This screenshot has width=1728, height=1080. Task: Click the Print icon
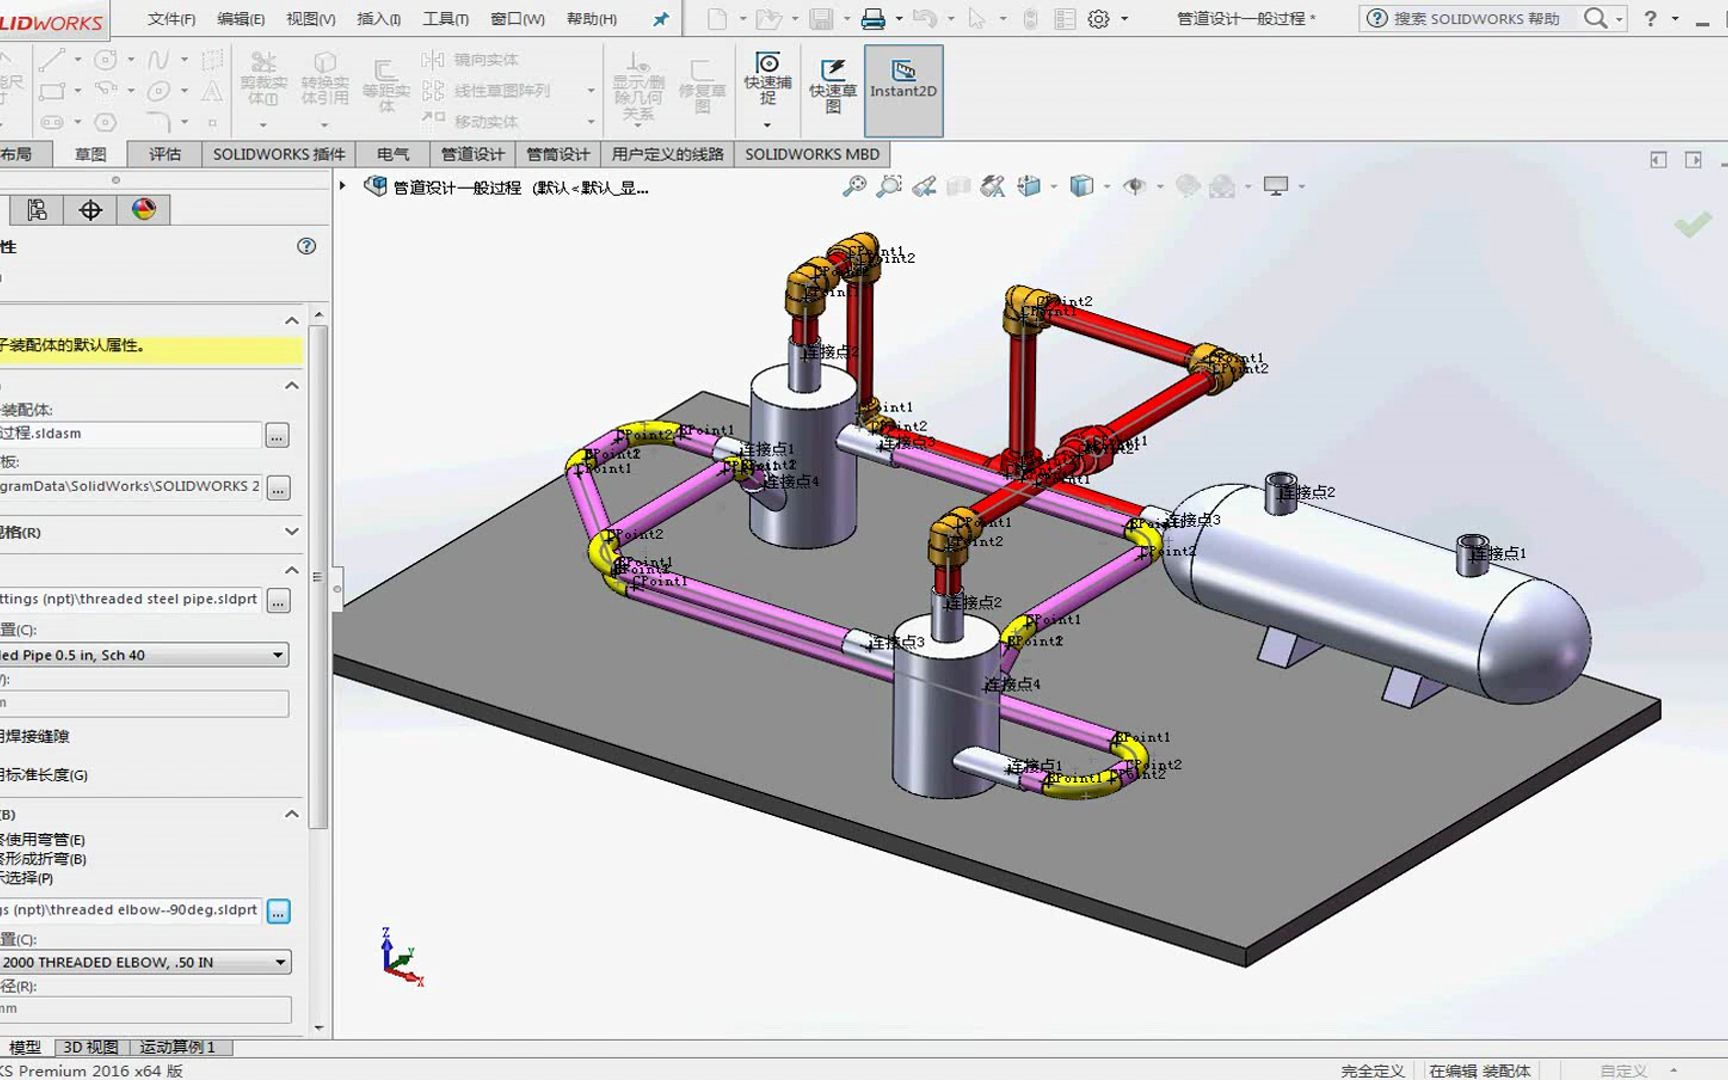873,19
